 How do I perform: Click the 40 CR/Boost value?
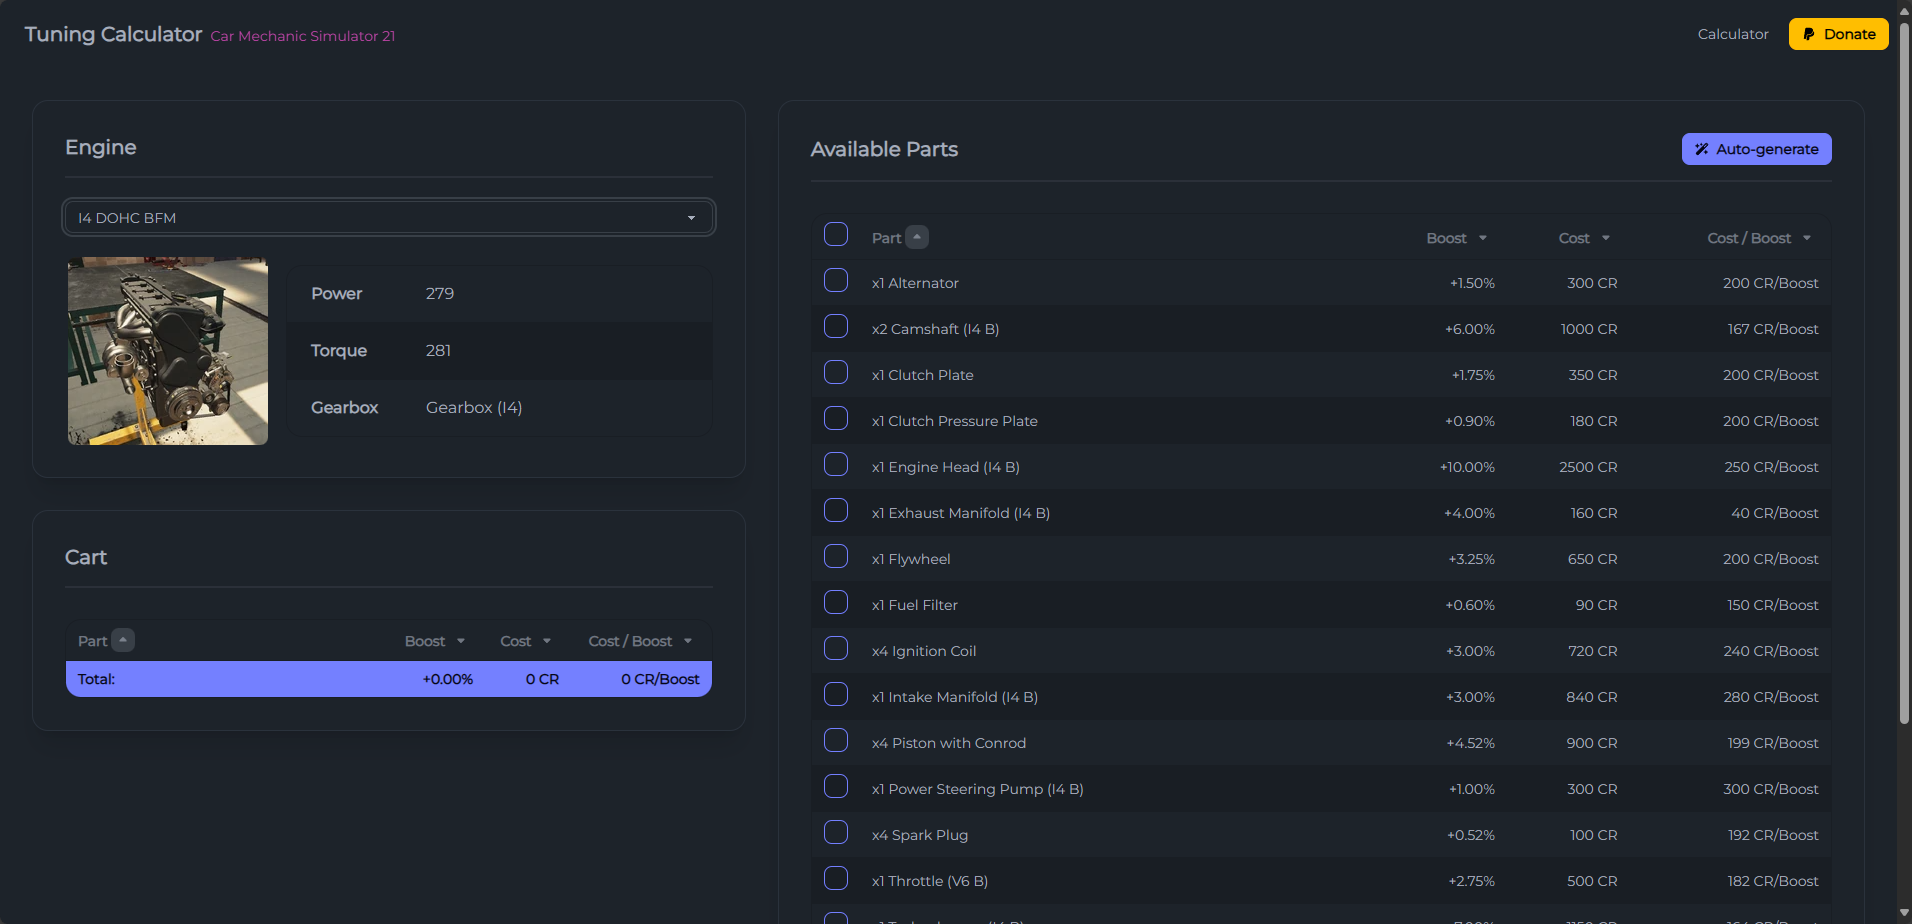pyautogui.click(x=1775, y=513)
